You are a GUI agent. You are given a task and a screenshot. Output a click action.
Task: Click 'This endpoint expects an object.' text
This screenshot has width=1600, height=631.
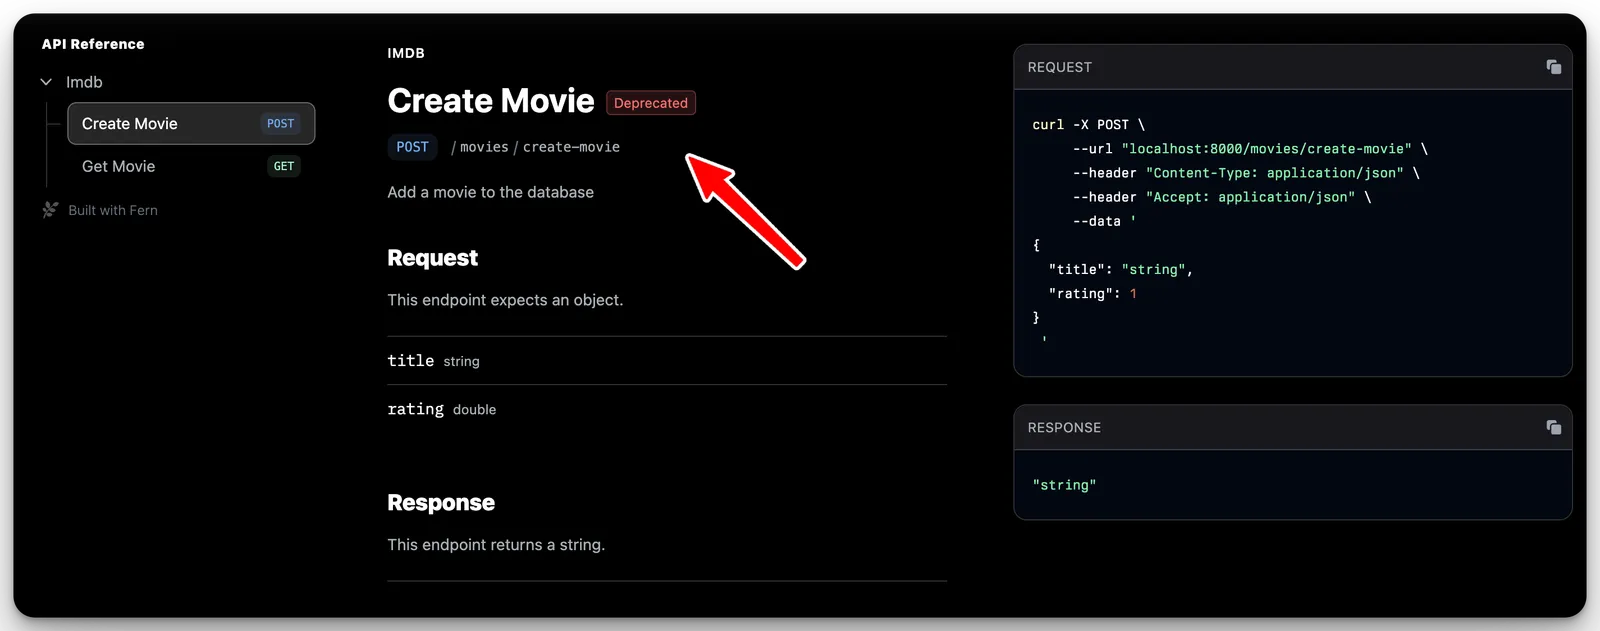[505, 300]
